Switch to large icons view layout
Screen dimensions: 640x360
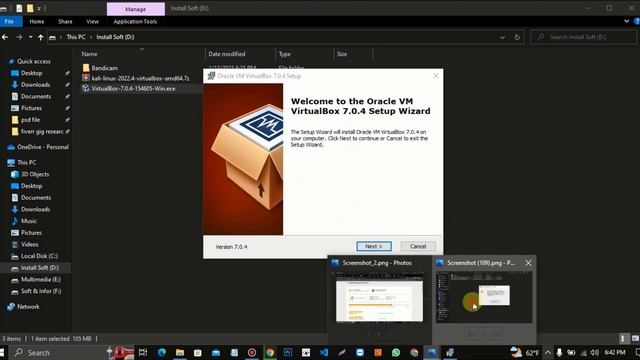635,338
